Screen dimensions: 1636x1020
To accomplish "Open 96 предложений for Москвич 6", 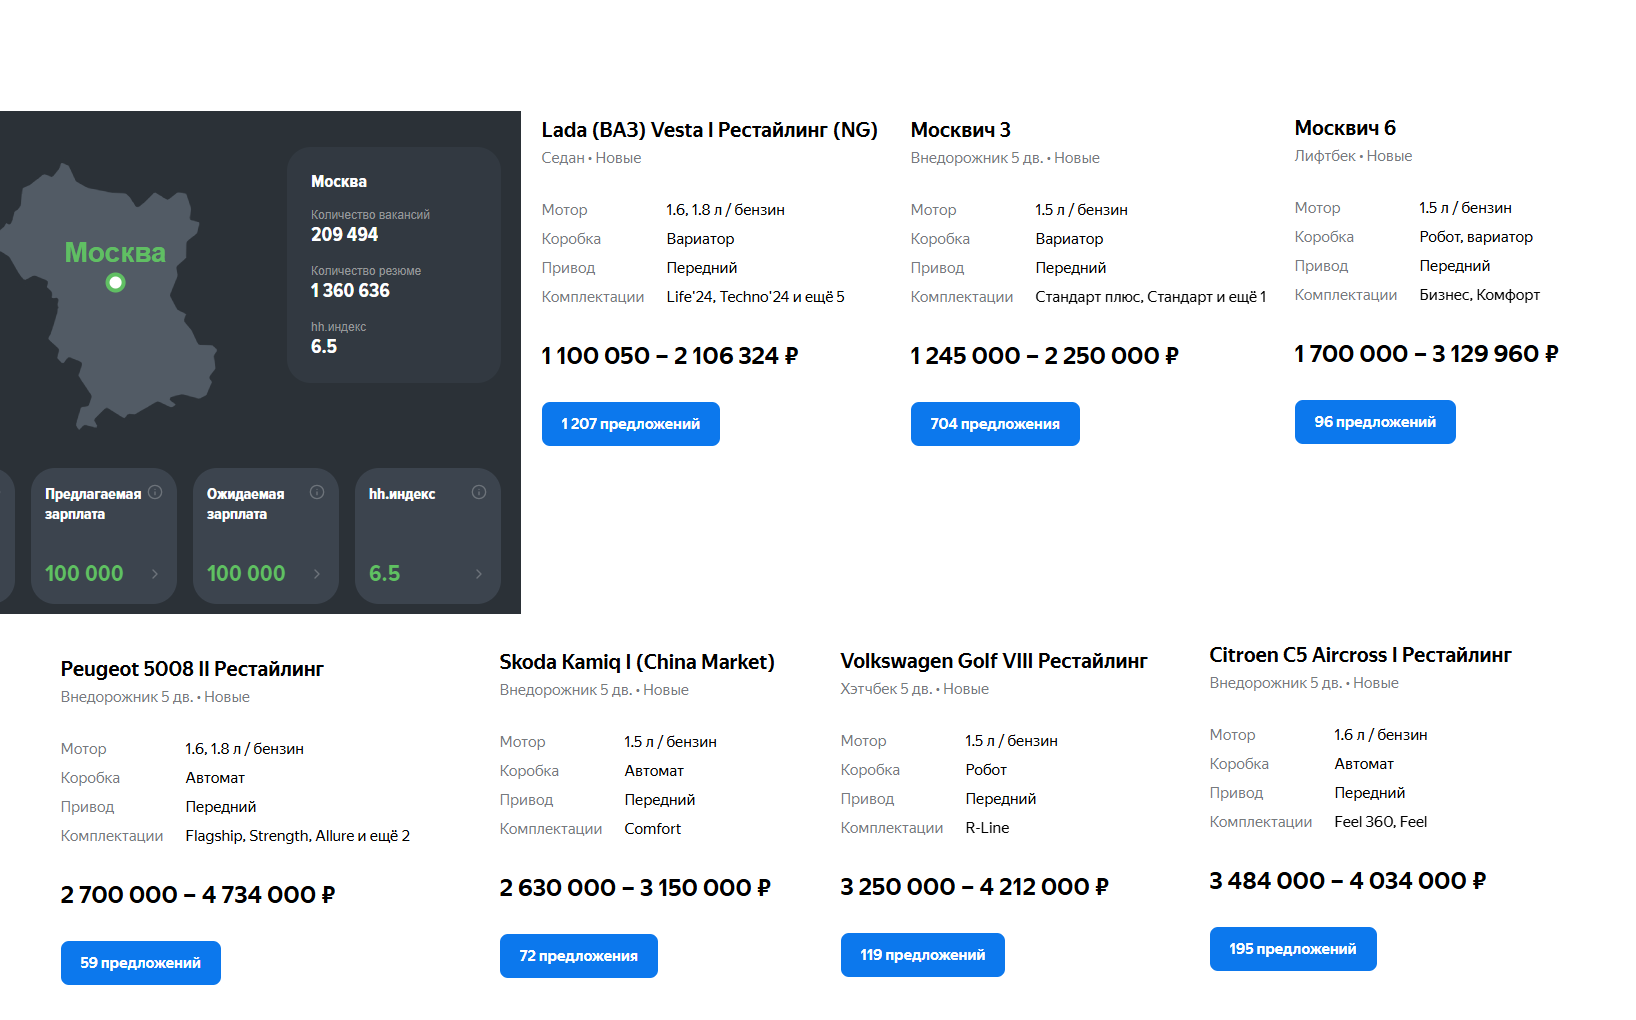I will 1375,422.
